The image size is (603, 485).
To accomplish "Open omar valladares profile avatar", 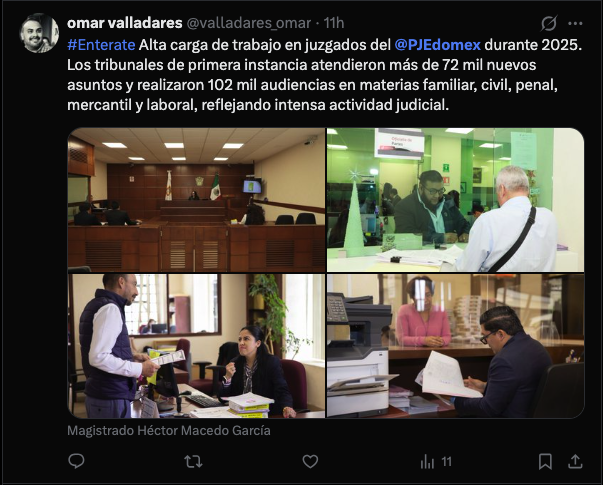I will tap(39, 33).
